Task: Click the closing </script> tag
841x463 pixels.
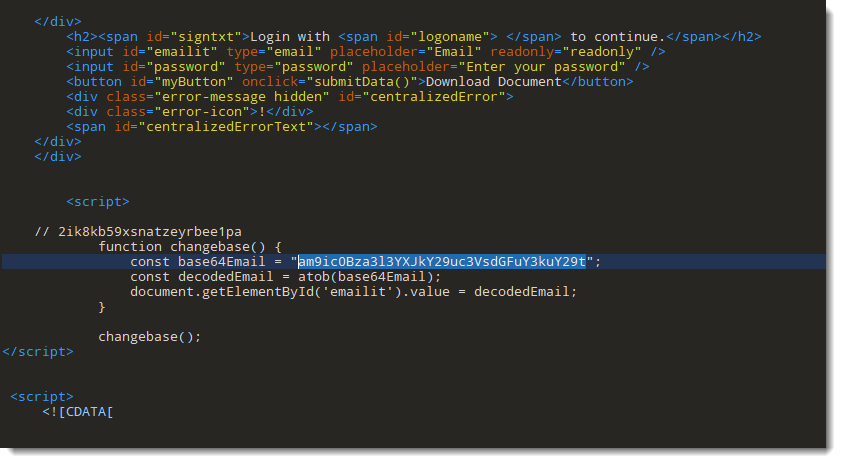Action: tap(38, 352)
